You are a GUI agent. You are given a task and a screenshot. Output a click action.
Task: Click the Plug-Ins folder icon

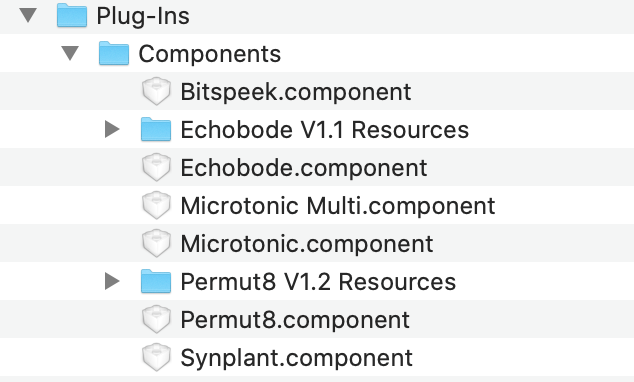click(72, 15)
